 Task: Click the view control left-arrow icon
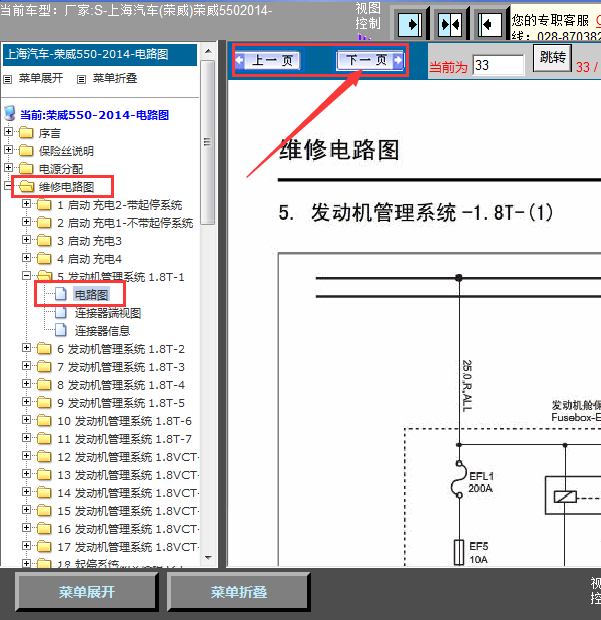pyautogui.click(x=490, y=25)
